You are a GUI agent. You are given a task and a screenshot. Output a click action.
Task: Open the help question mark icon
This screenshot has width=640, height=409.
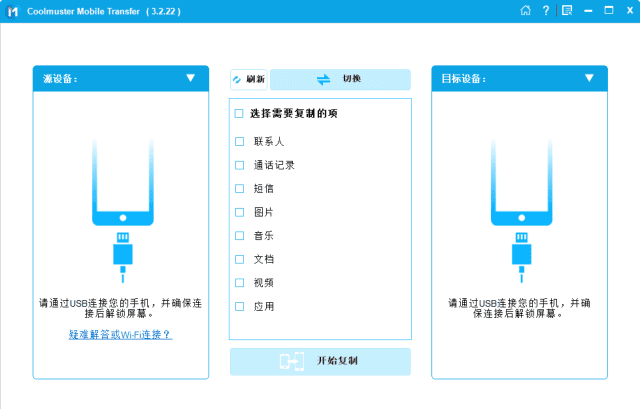pos(546,11)
